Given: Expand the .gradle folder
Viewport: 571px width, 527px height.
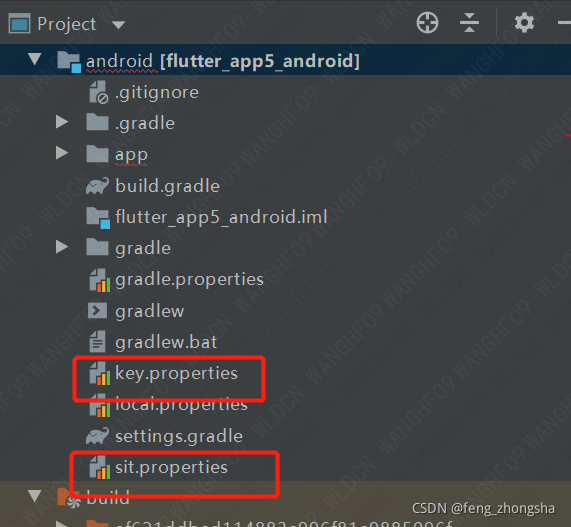Looking at the screenshot, I should [x=62, y=122].
